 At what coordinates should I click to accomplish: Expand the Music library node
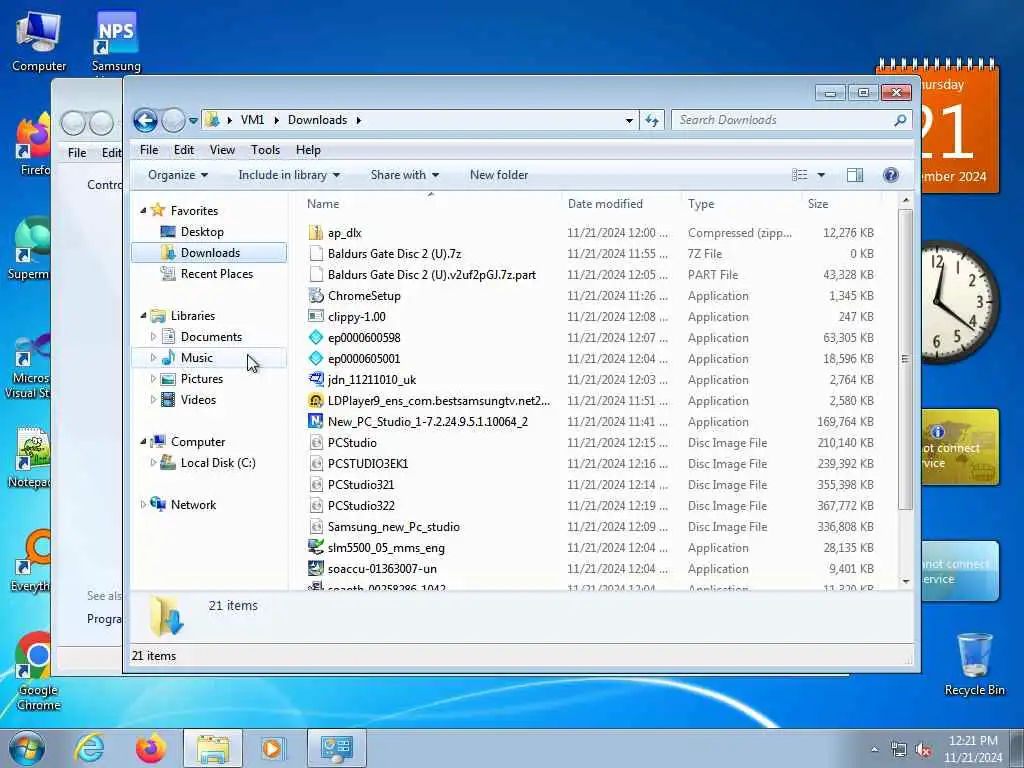coord(153,357)
